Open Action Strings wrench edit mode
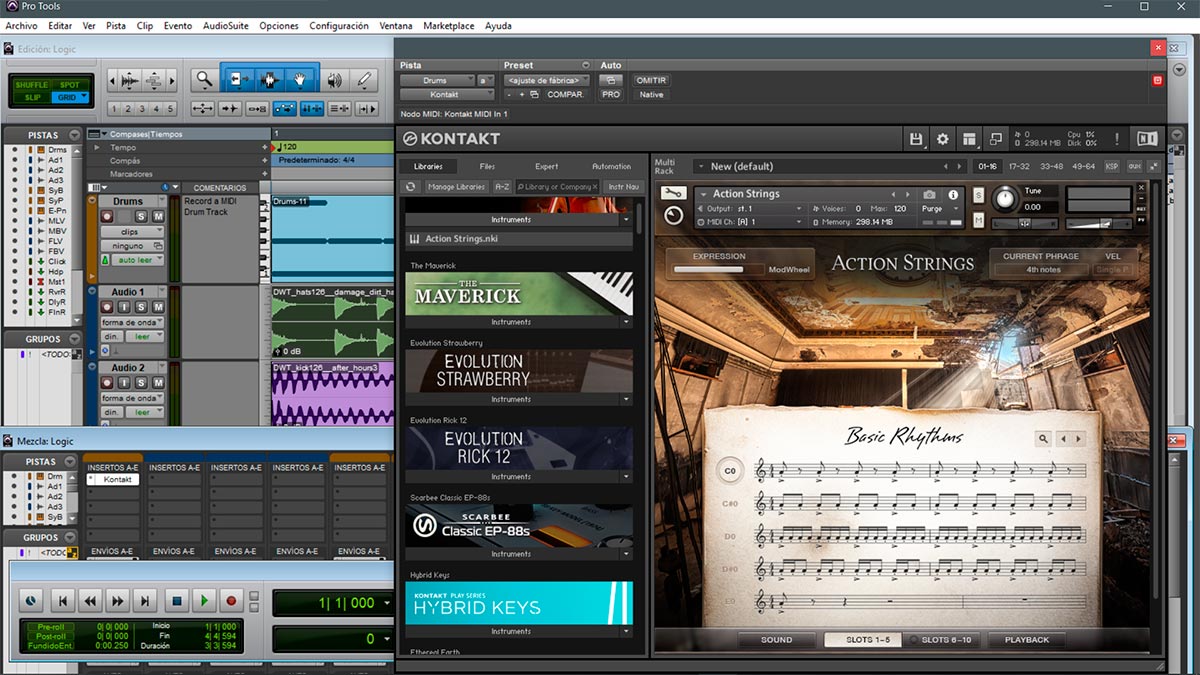 673,193
